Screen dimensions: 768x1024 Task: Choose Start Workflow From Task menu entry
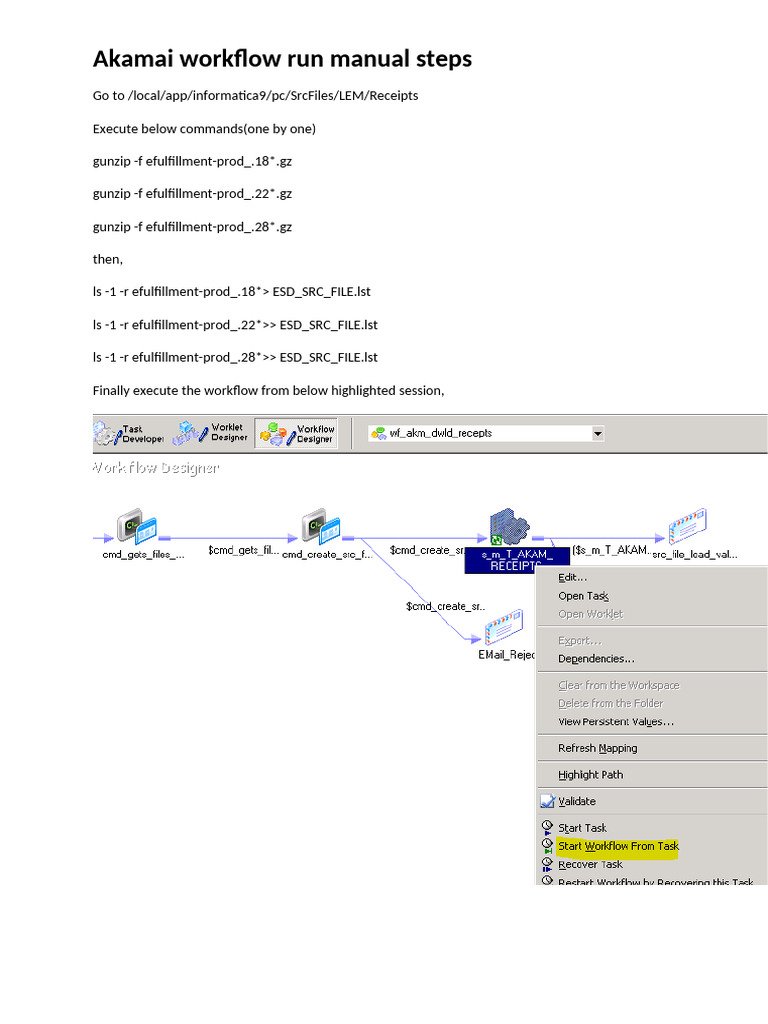[618, 846]
